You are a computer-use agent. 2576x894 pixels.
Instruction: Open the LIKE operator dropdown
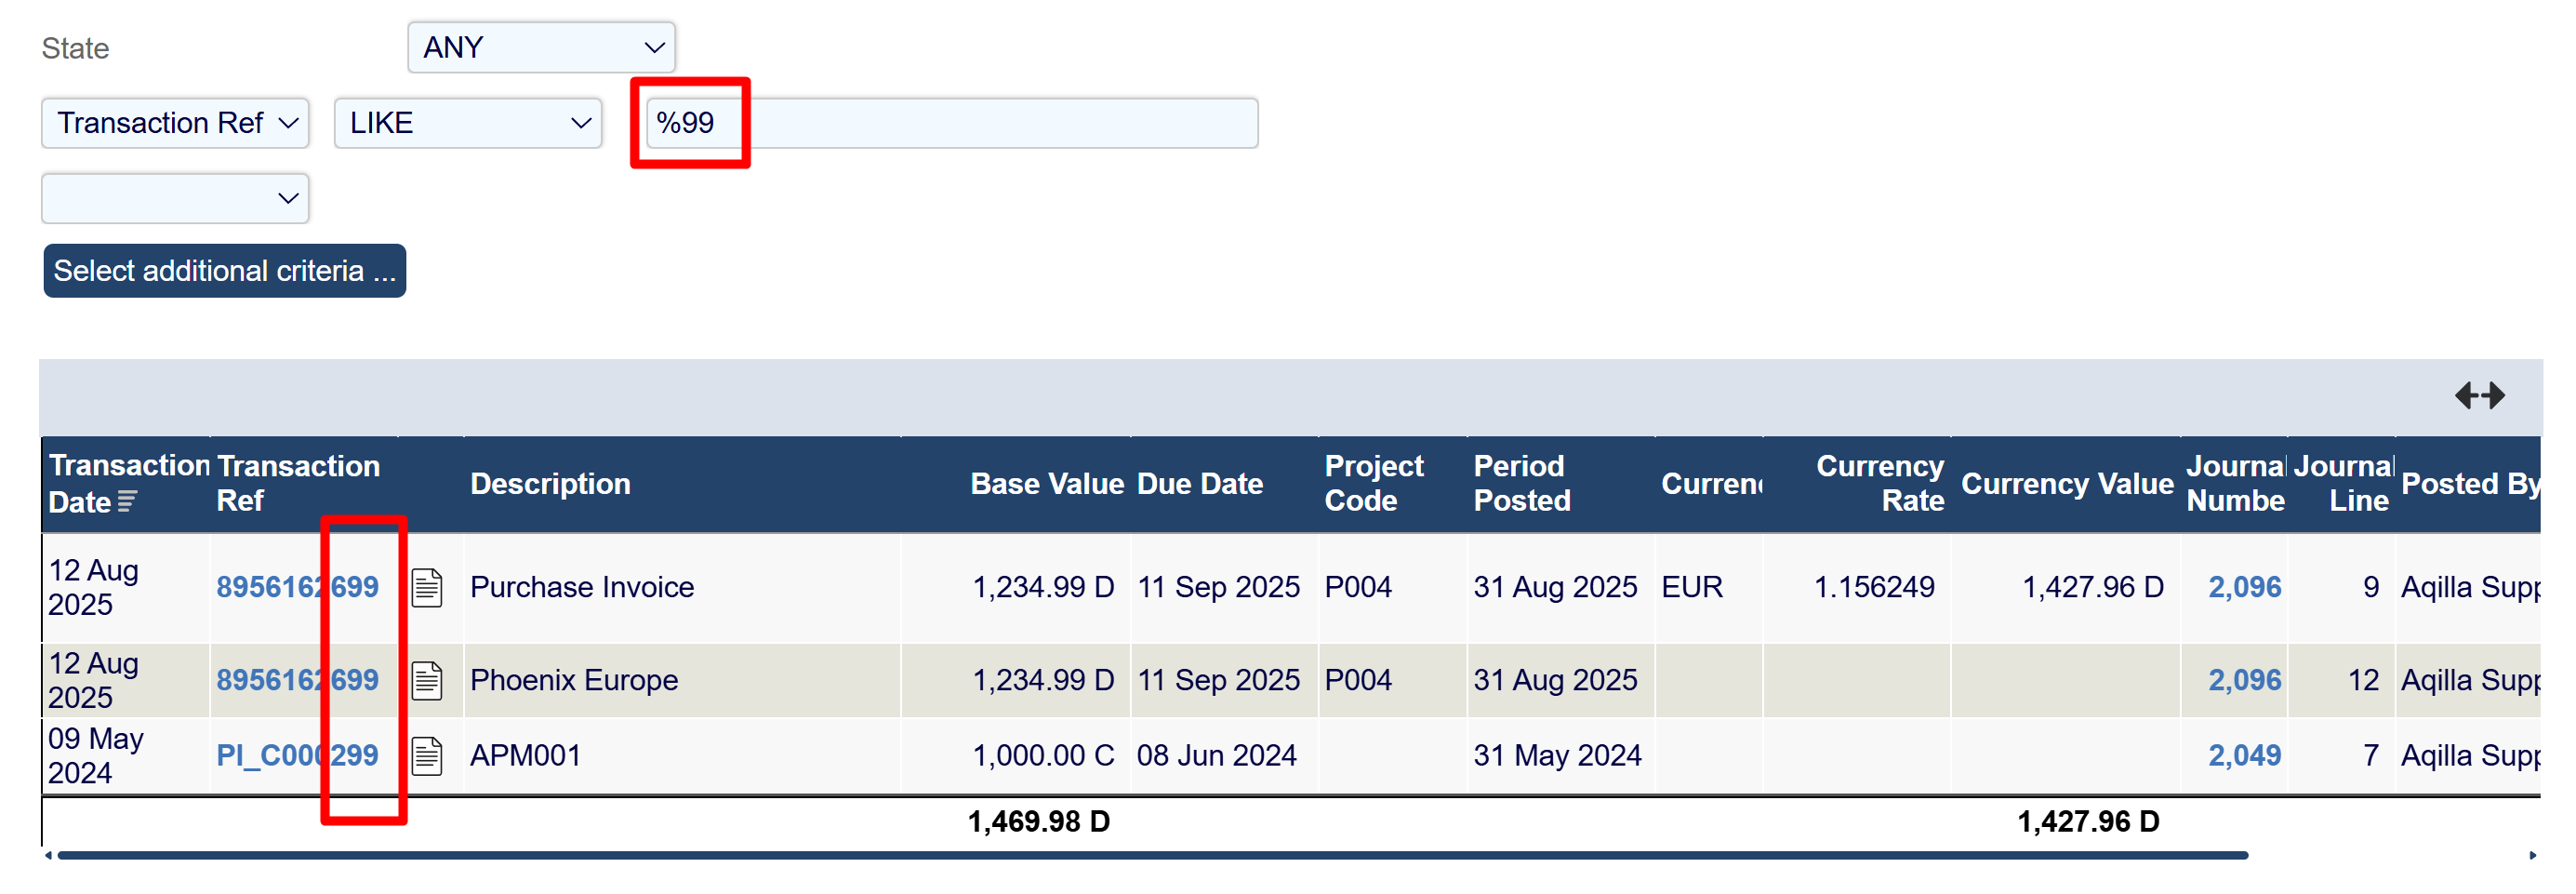coord(468,123)
